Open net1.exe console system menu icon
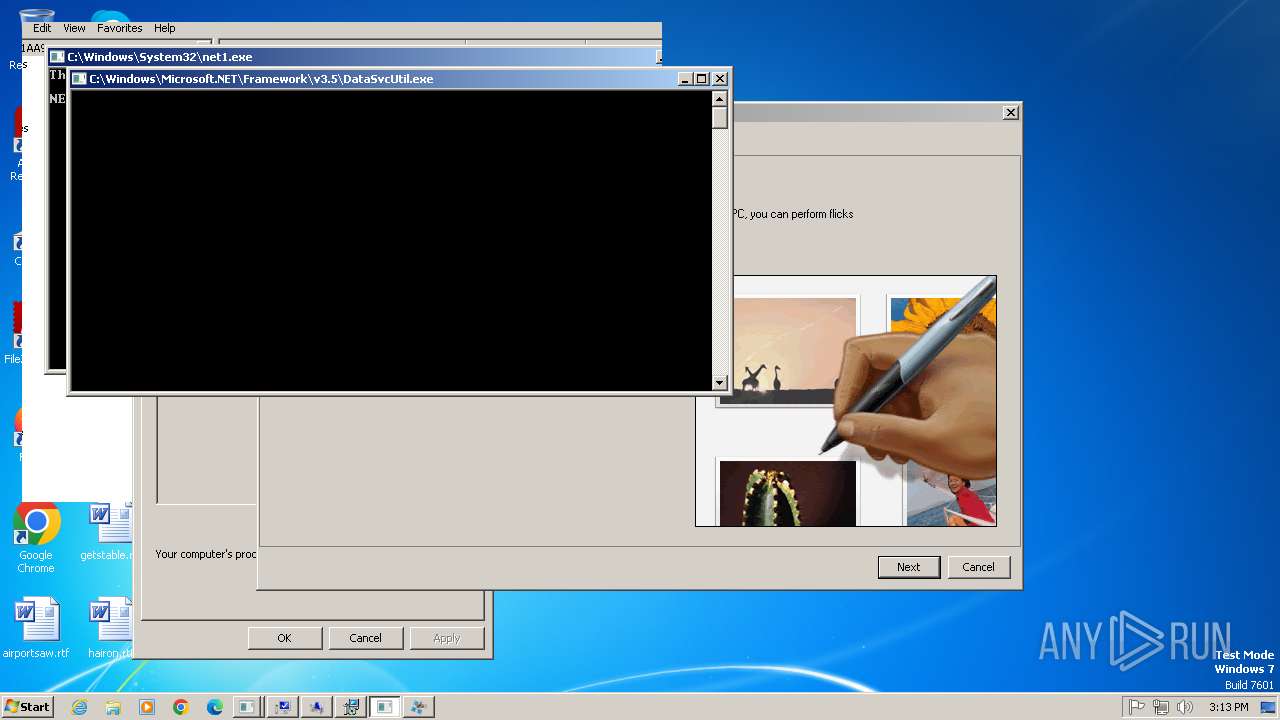This screenshot has width=1280, height=720. [x=57, y=57]
